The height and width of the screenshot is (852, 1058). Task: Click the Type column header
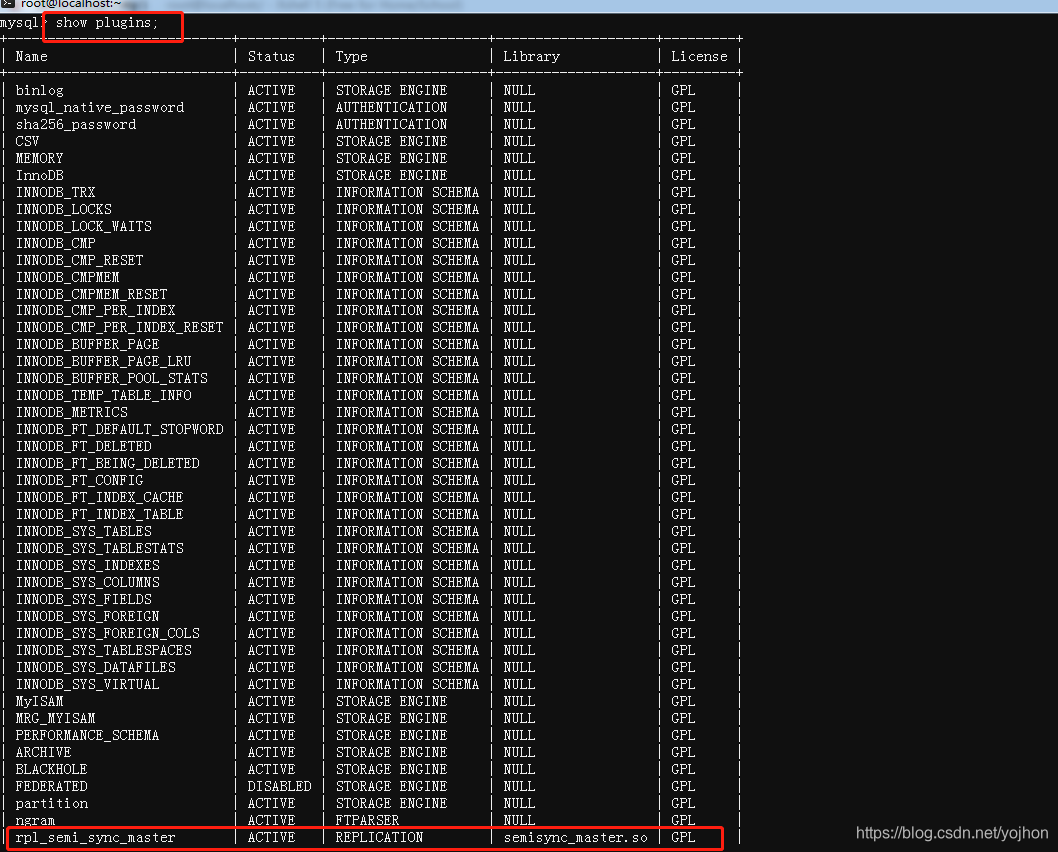pyautogui.click(x=350, y=56)
